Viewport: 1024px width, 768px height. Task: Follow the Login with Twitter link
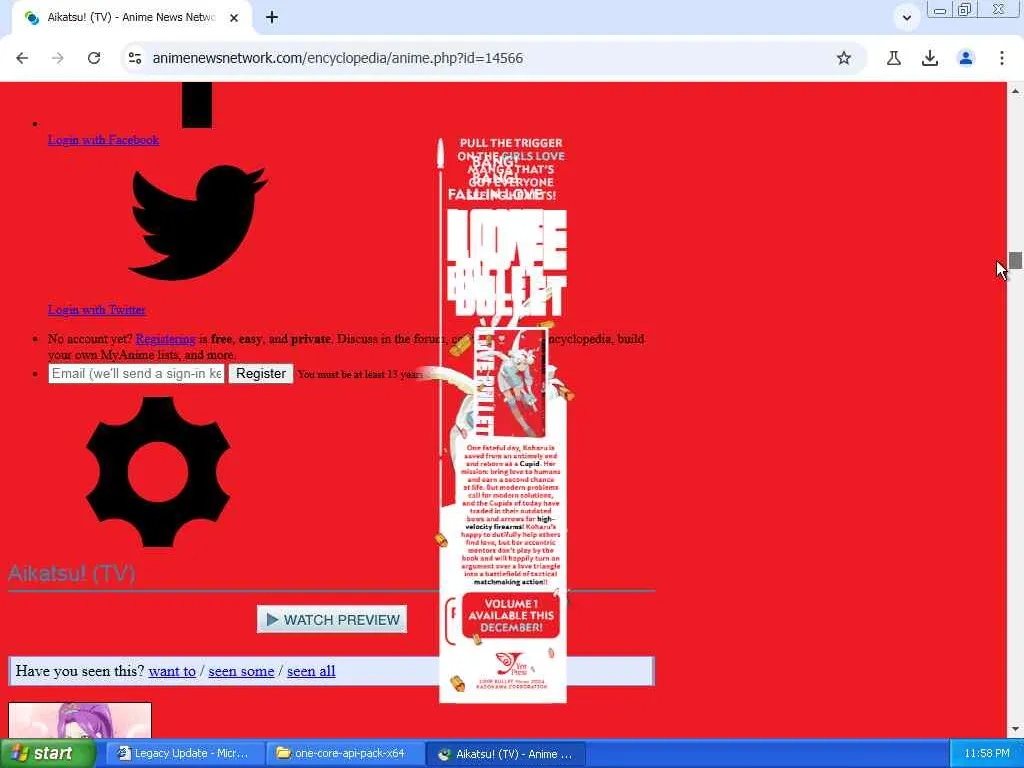click(97, 310)
